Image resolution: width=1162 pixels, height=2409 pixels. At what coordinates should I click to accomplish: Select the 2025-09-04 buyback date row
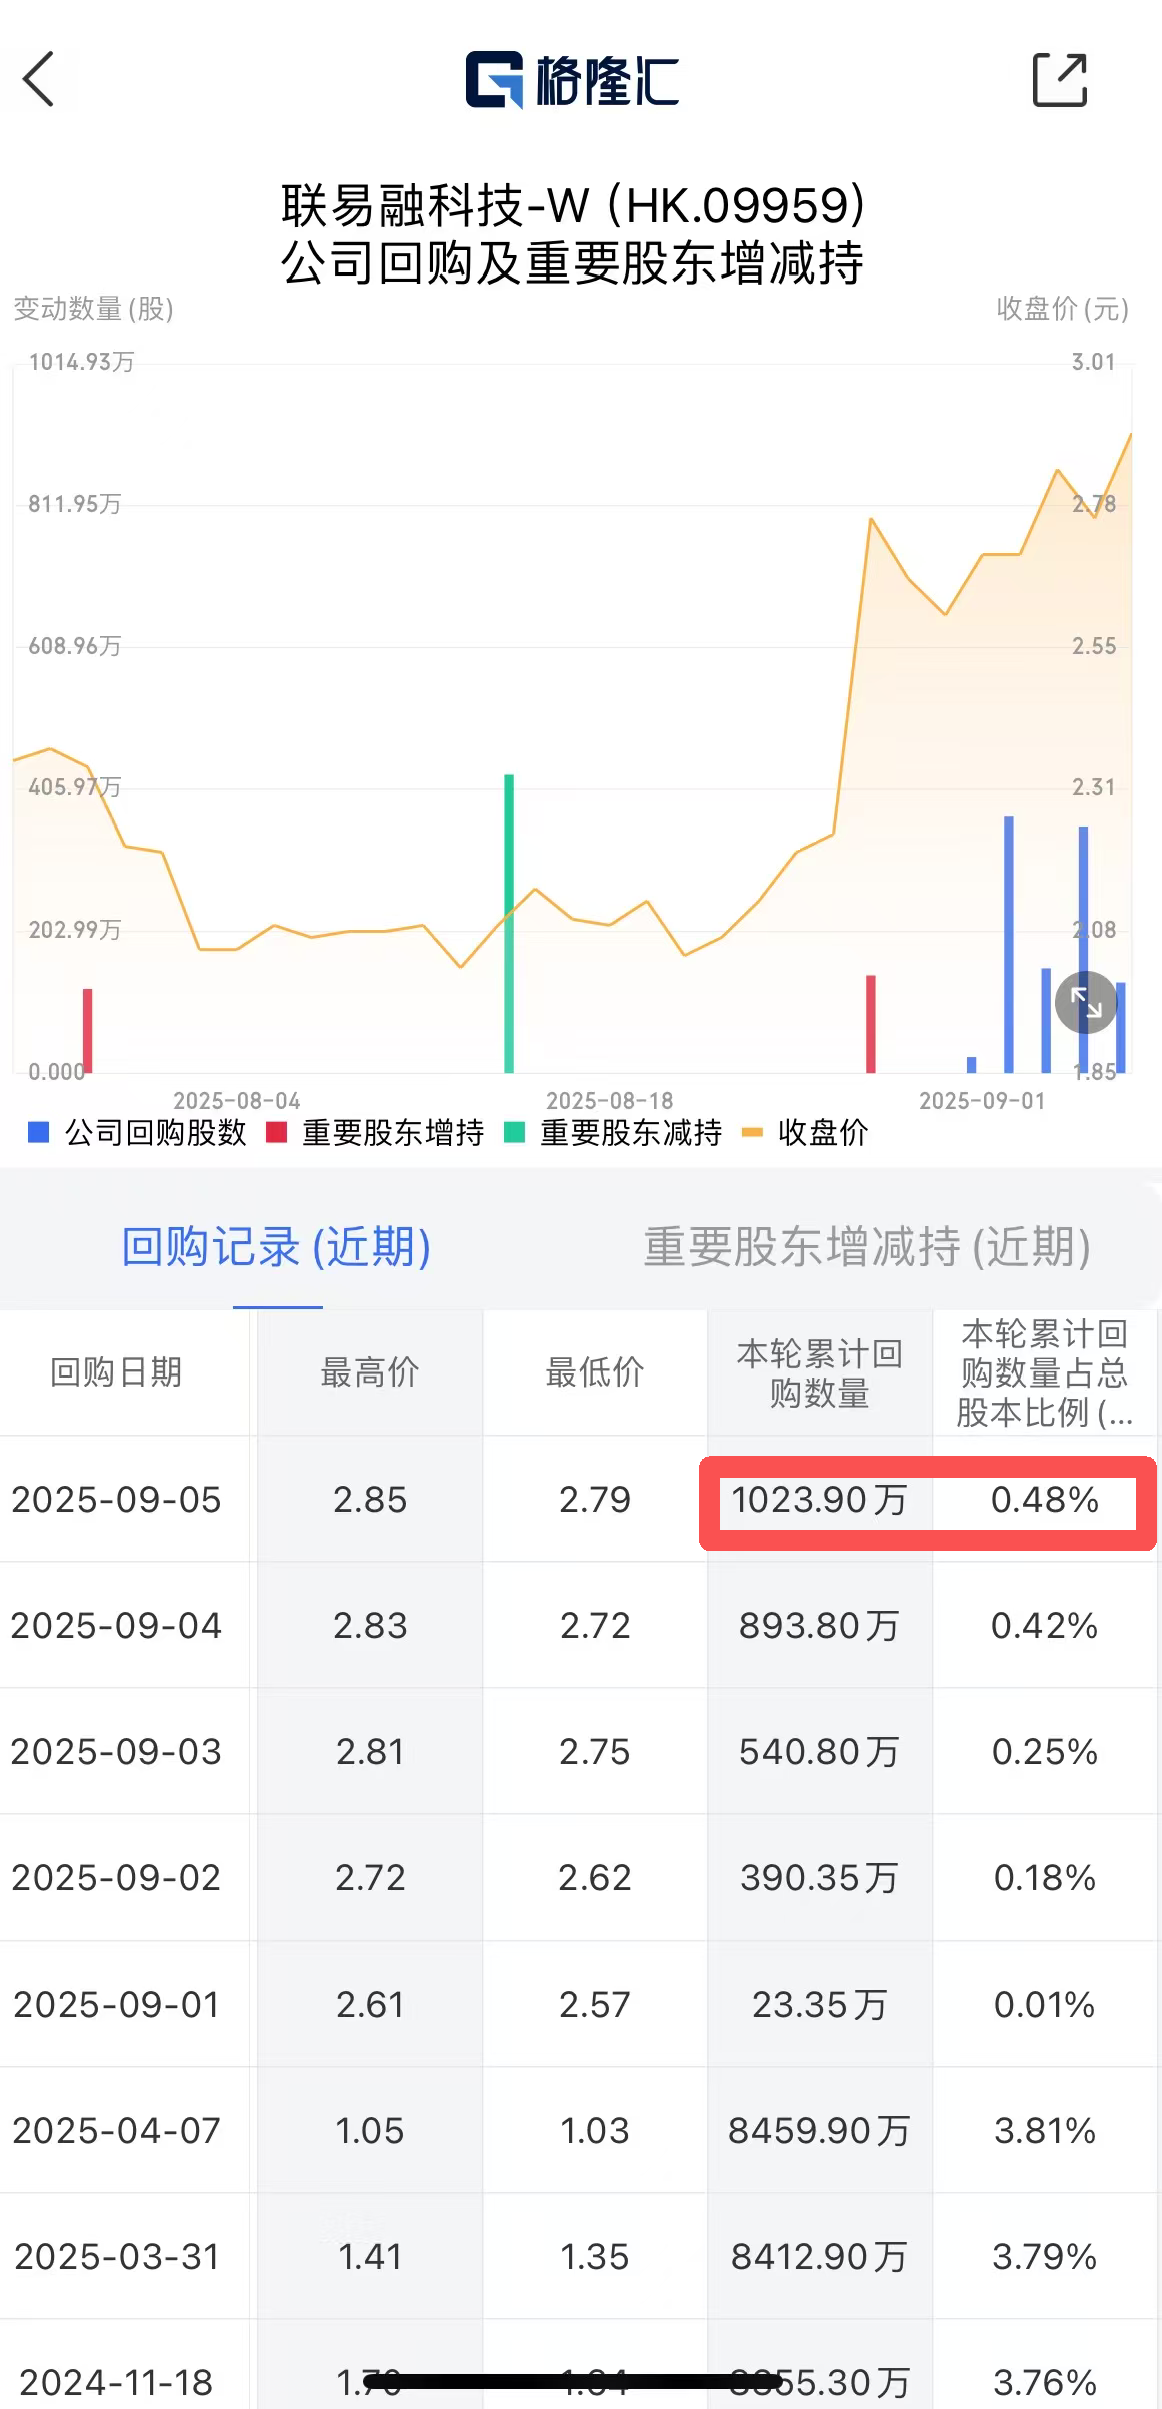[x=116, y=1626]
